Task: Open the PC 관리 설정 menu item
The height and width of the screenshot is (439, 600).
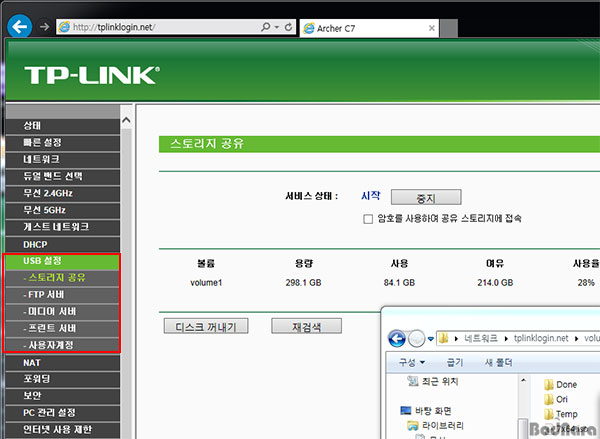Action: pyautogui.click(x=63, y=413)
